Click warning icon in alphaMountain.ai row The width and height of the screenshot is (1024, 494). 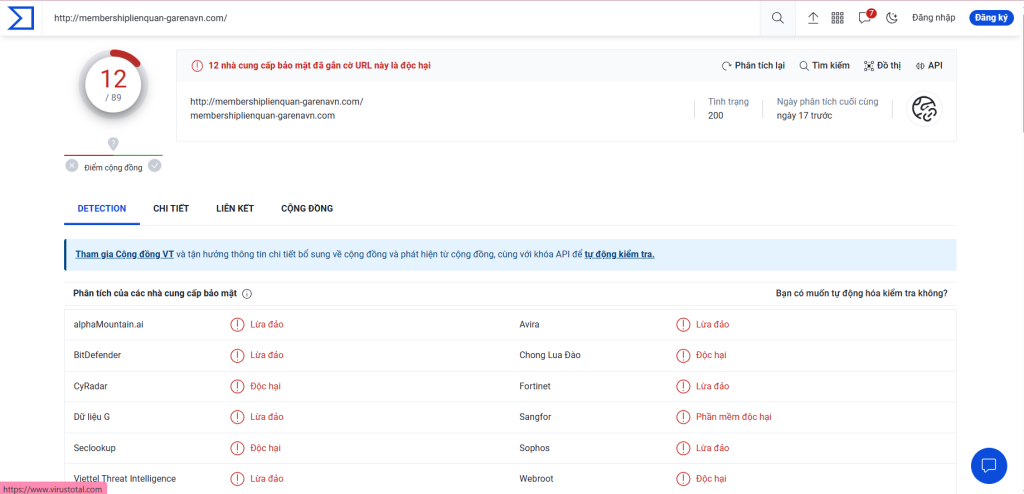(x=237, y=324)
